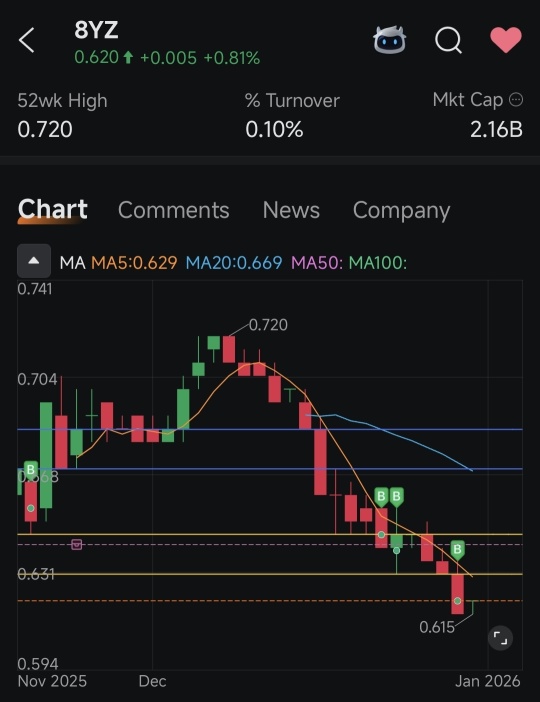Viewport: 540px width, 702px height.
Task: Click the leftmost B buy marker in November
Action: pos(30,471)
